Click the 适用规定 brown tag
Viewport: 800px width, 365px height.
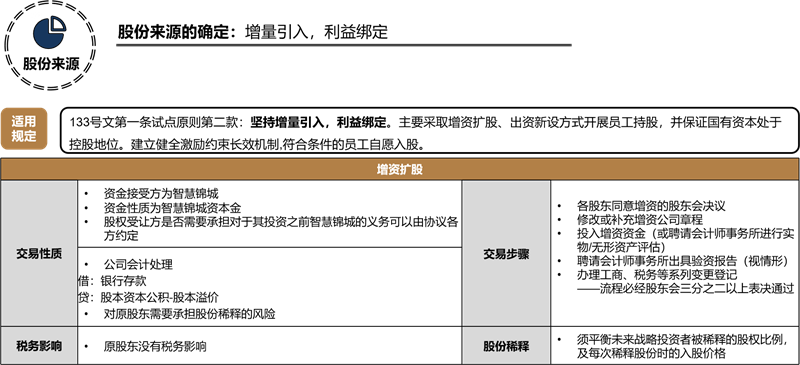tap(24, 129)
